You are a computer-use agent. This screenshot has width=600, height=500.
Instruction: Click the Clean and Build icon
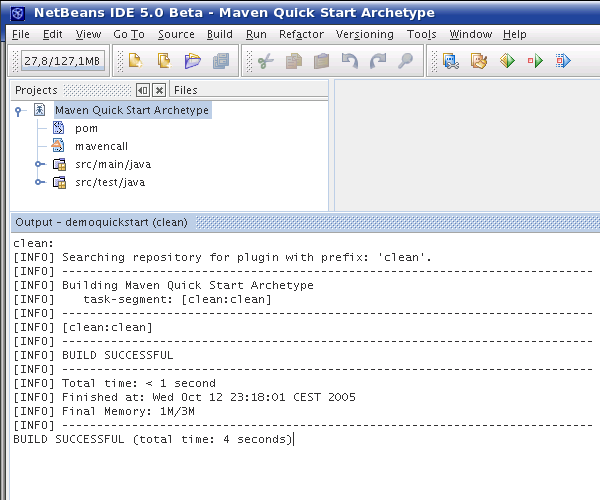[x=480, y=61]
